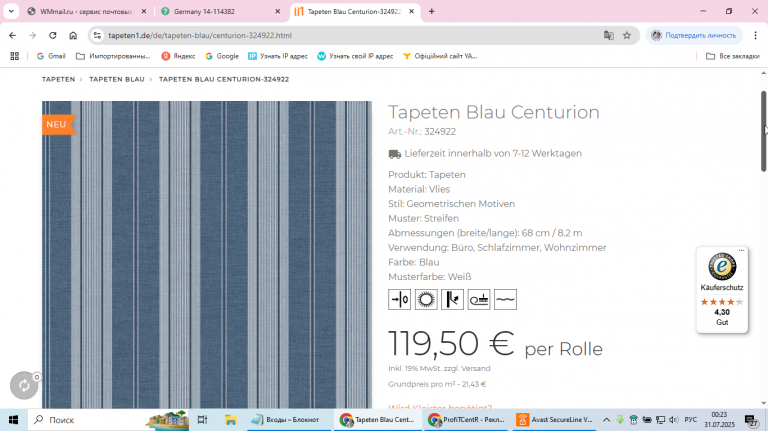Select the Art.-Nr.: 324922 text

(x=422, y=131)
